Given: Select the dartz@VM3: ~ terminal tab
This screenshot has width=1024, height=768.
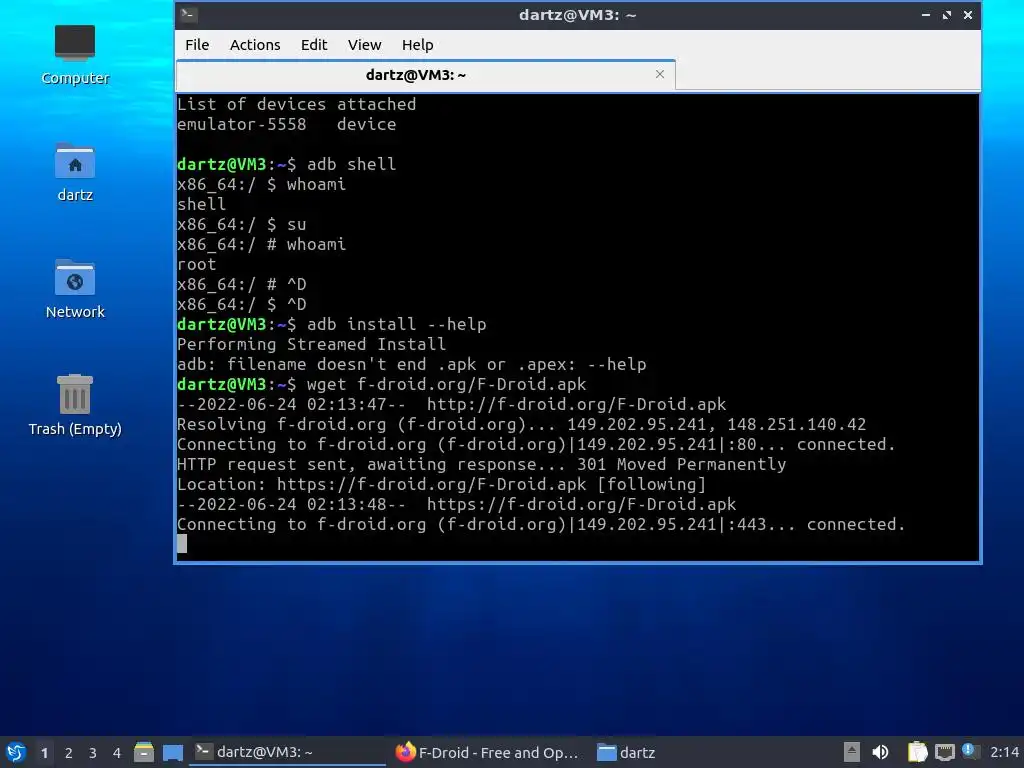Looking at the screenshot, I should [426, 75].
